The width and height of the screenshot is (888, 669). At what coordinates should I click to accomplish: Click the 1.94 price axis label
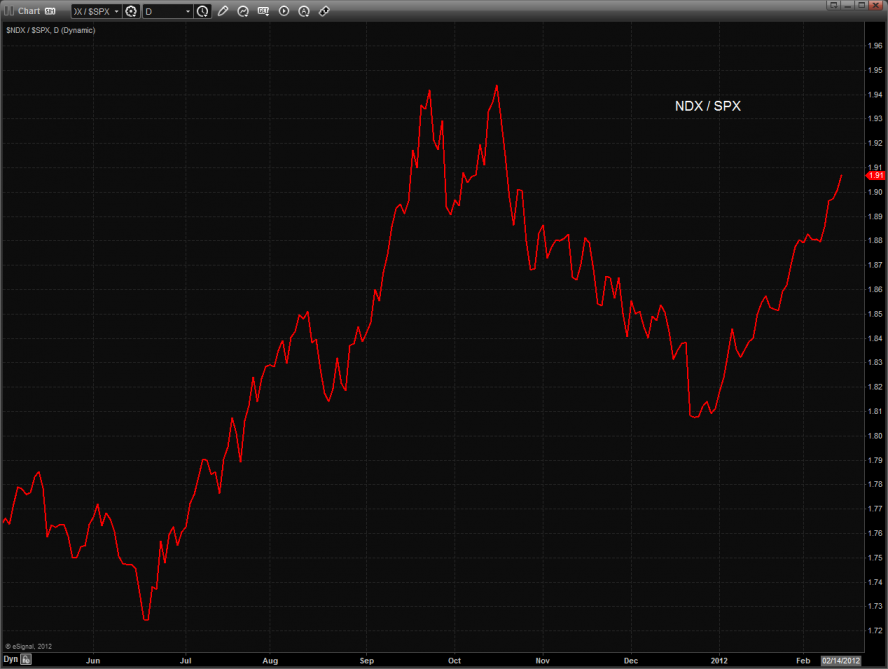click(875, 95)
